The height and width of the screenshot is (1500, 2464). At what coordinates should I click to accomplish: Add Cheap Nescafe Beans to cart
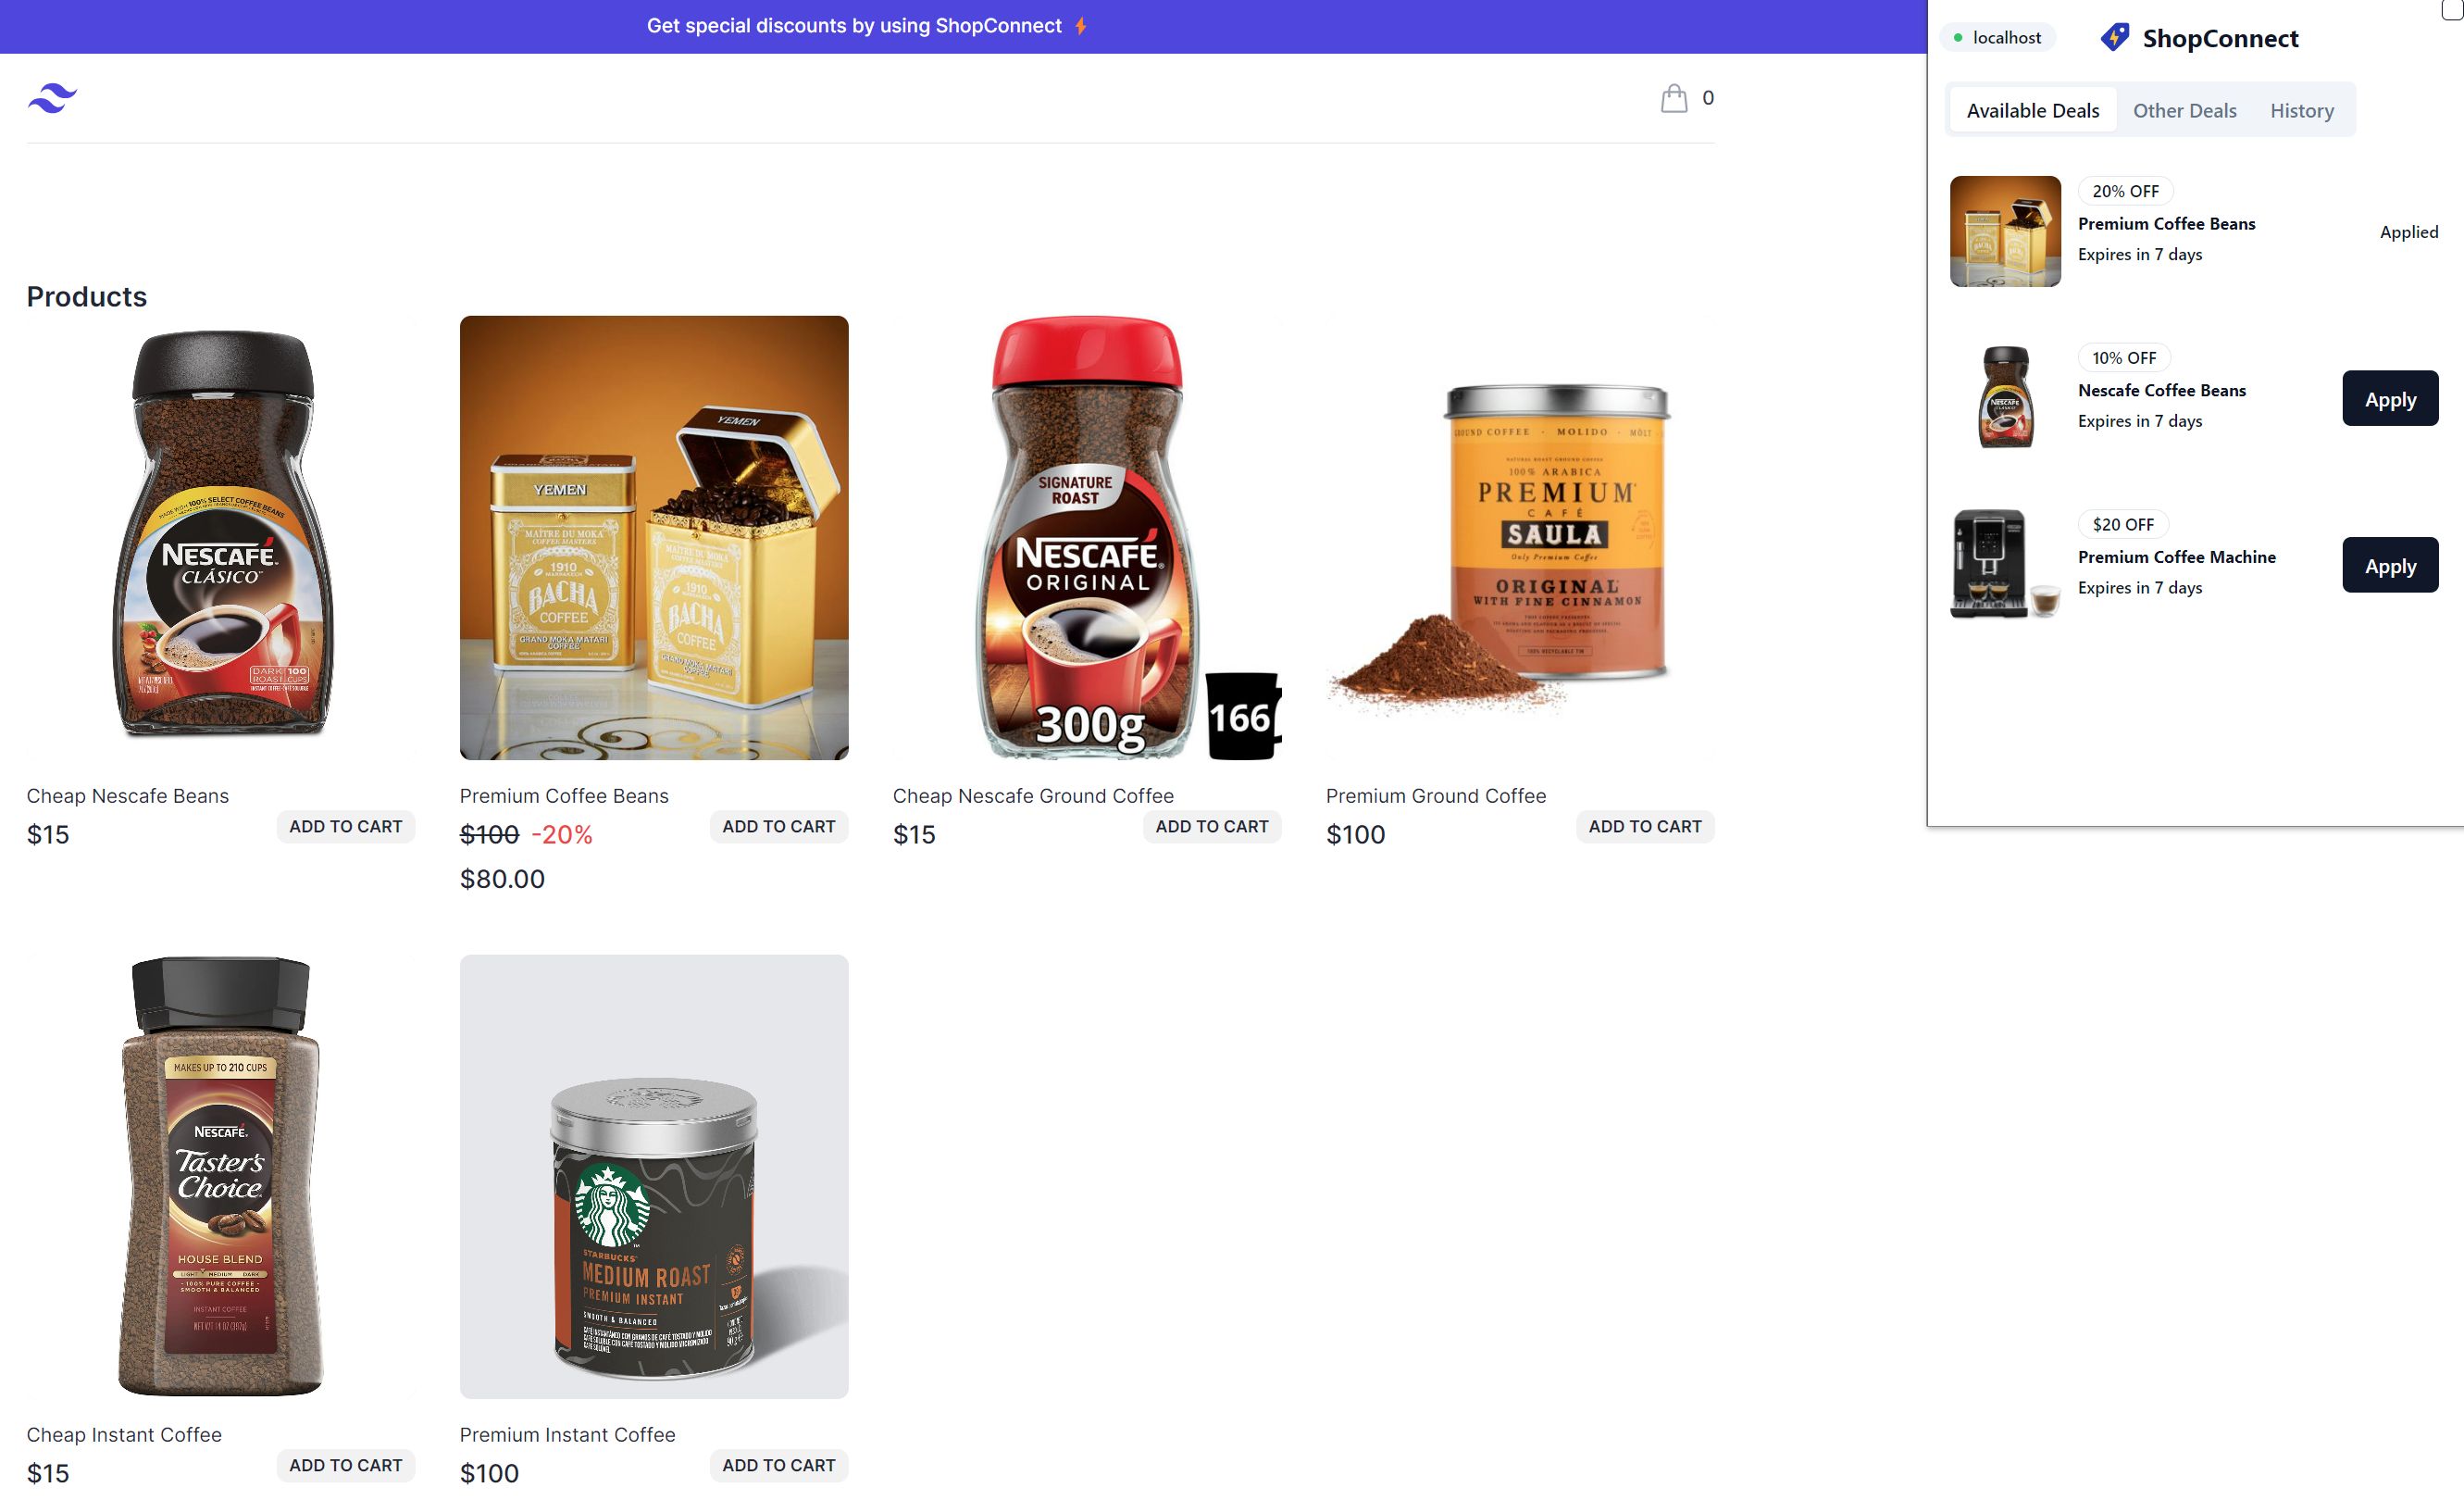345,826
